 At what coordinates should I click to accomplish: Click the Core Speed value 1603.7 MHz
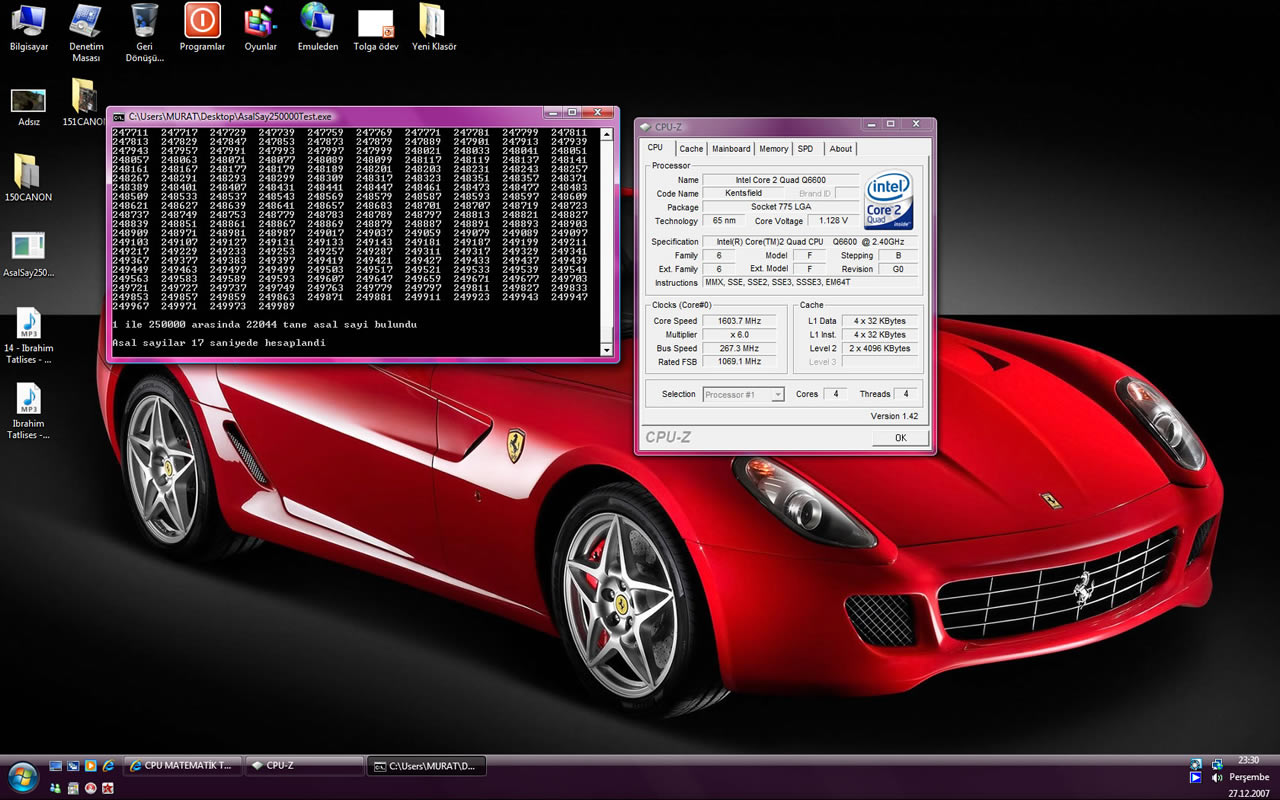click(x=740, y=321)
